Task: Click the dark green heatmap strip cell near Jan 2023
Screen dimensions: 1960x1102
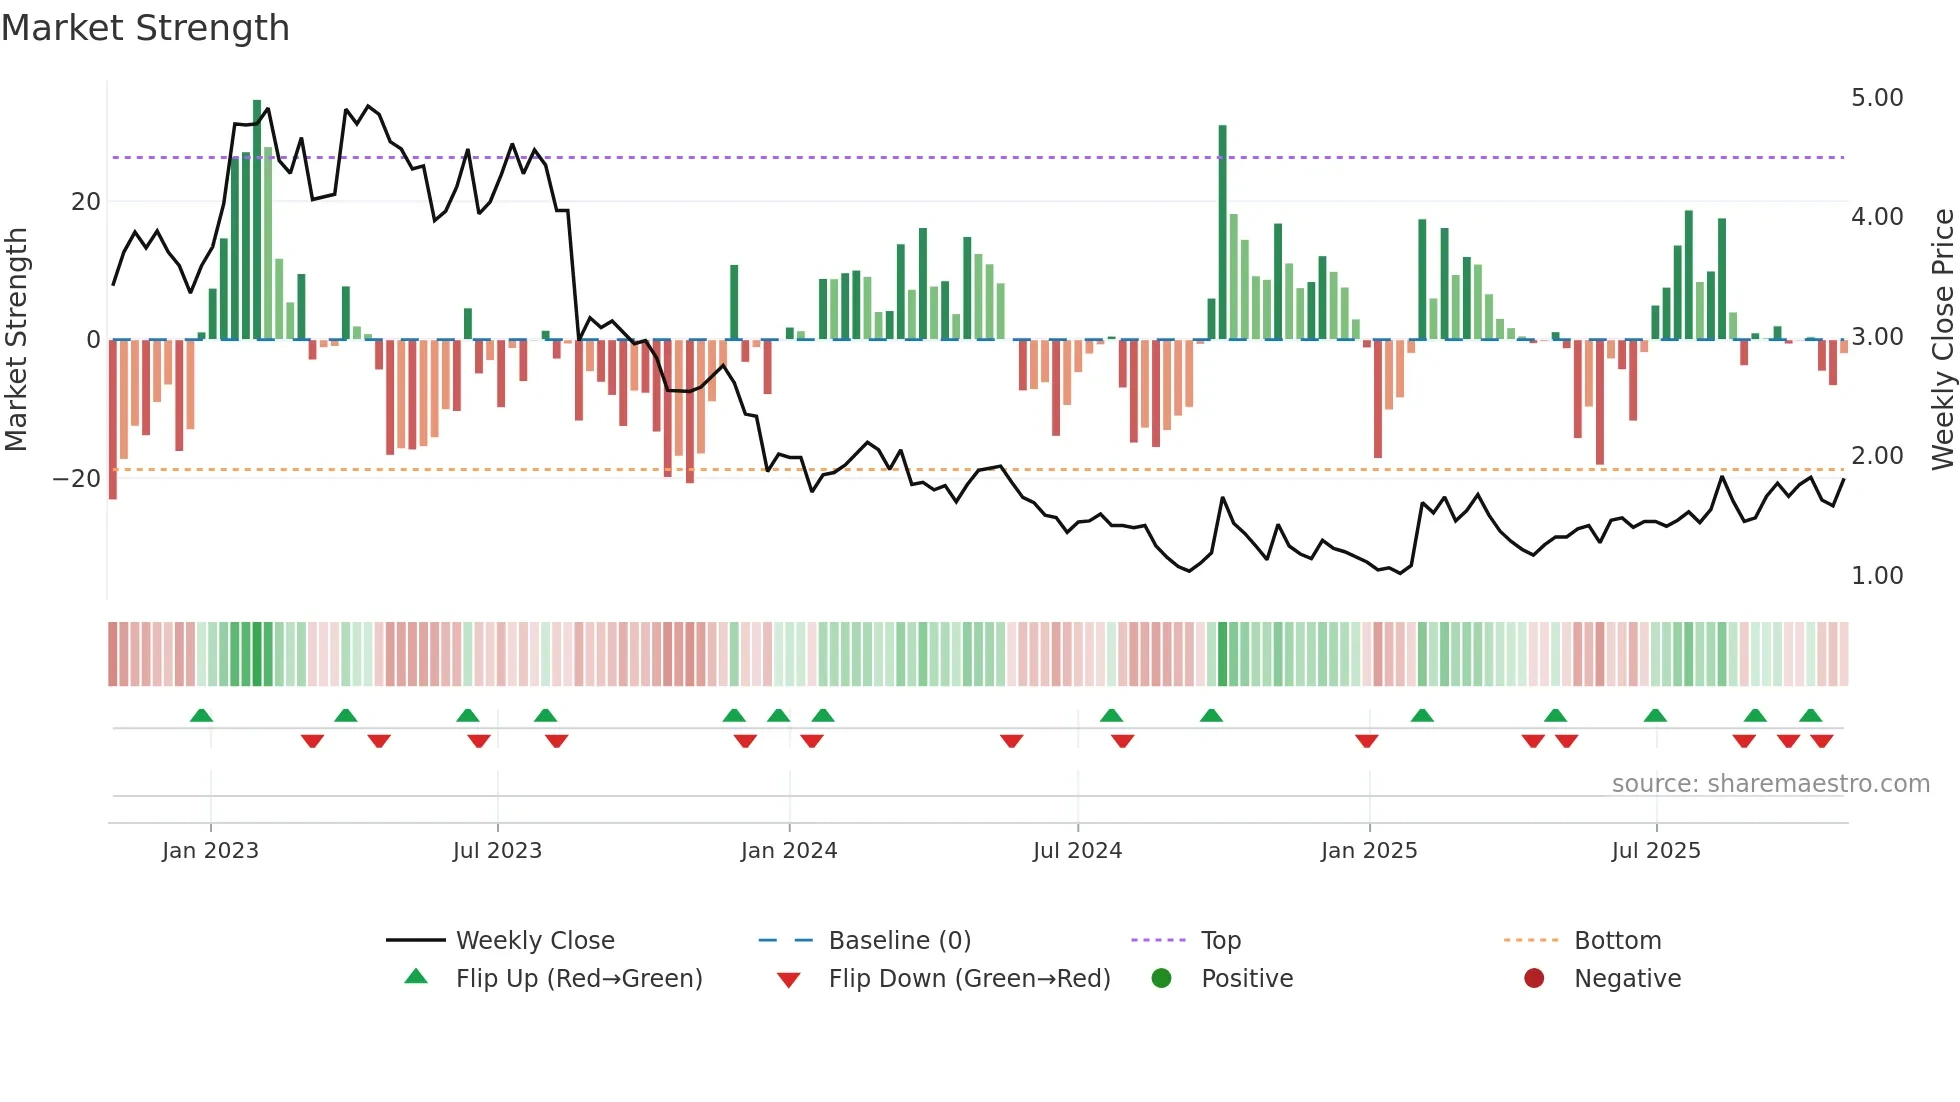Action: 257,654
